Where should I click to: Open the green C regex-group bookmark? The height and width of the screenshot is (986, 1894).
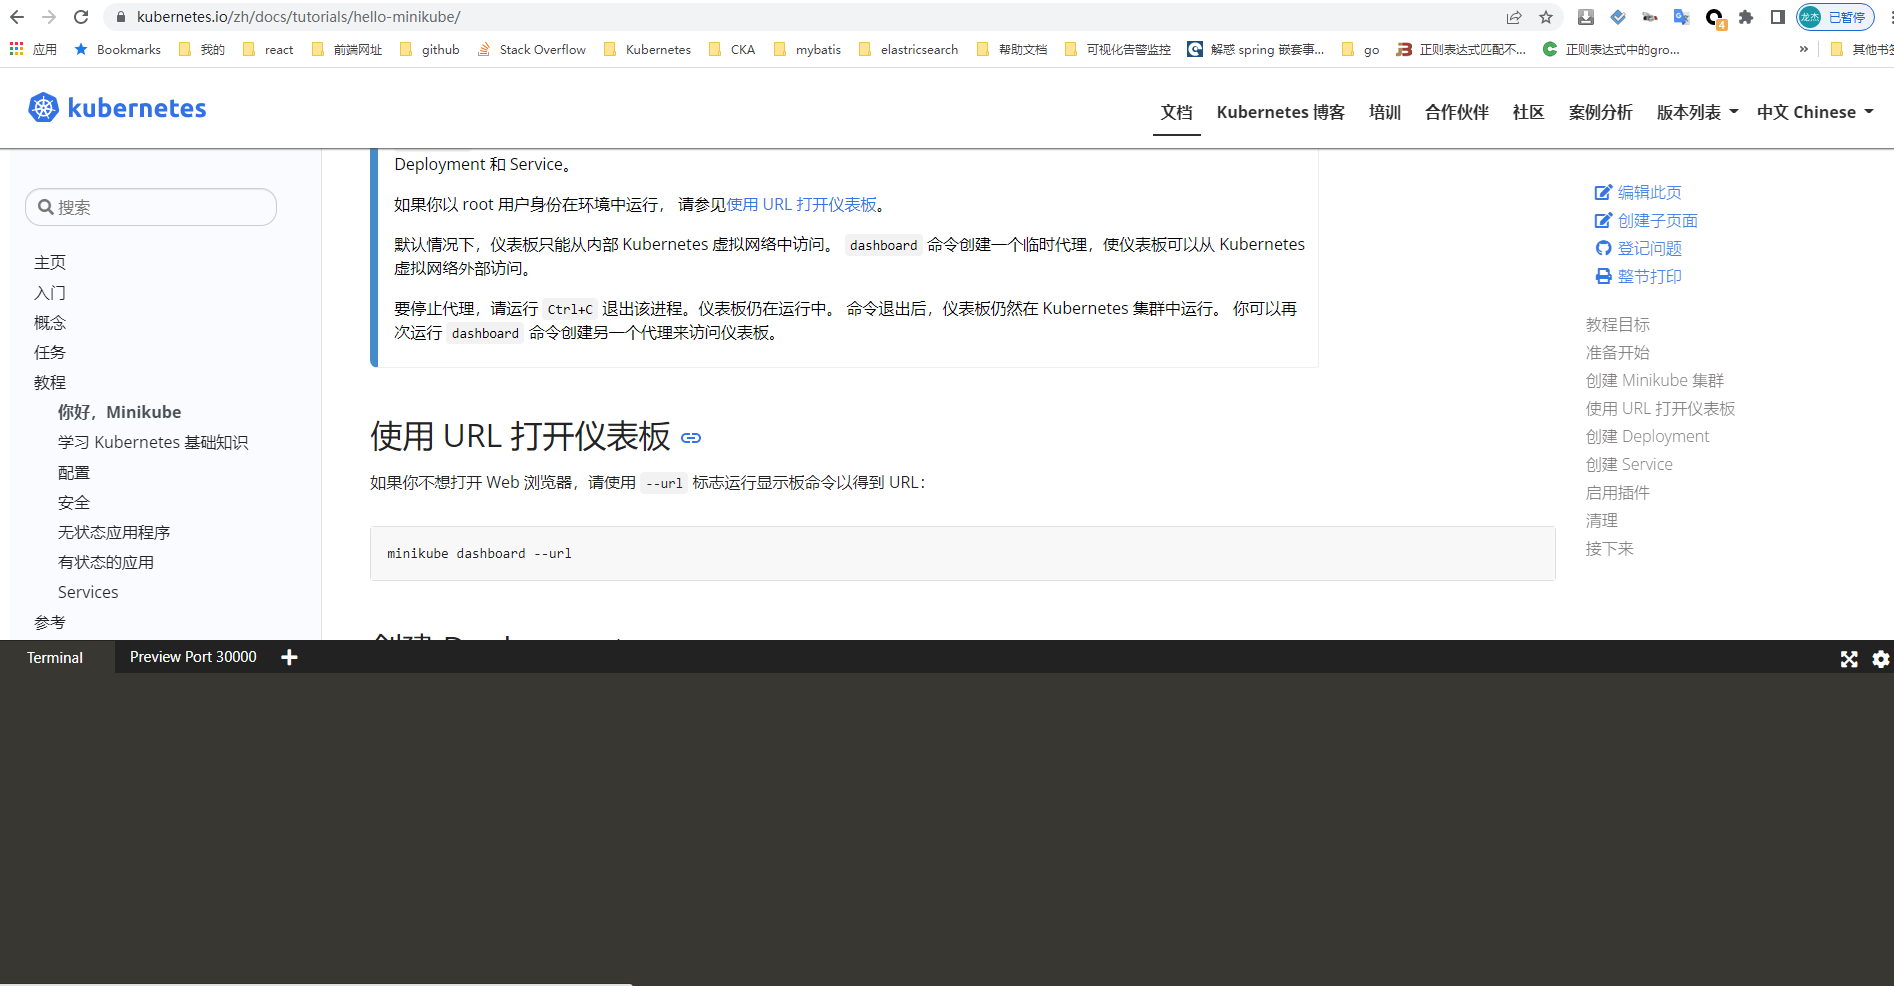point(1611,49)
